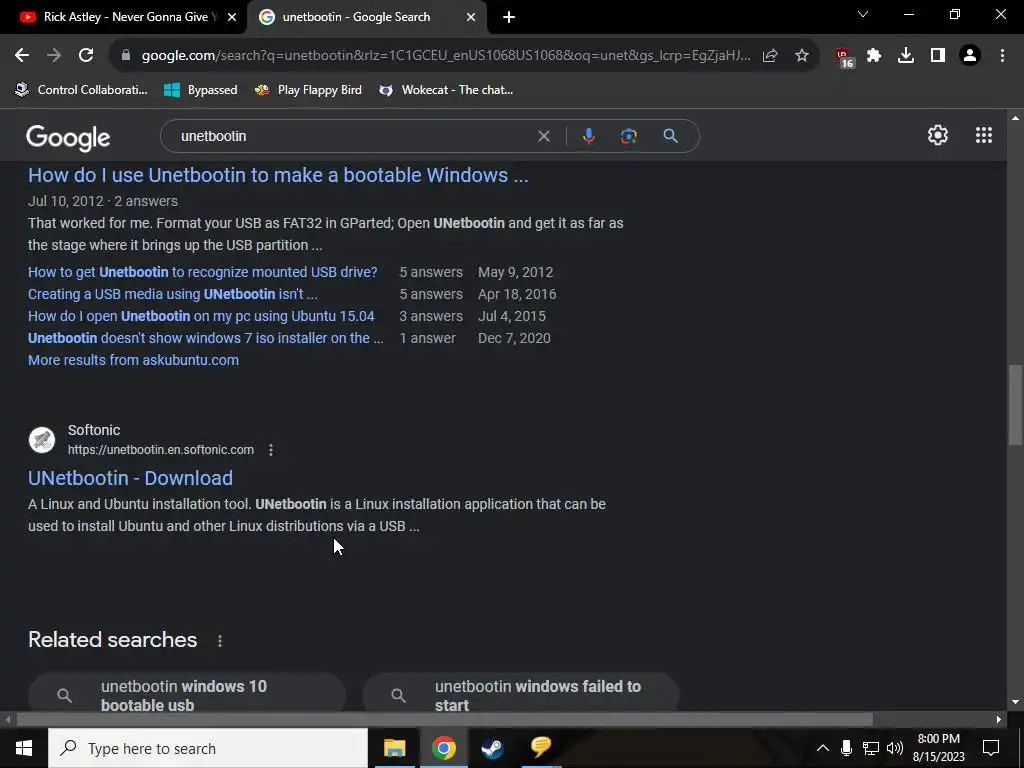Open the Softonic result options menu
This screenshot has height=768, width=1024.
[x=270, y=450]
